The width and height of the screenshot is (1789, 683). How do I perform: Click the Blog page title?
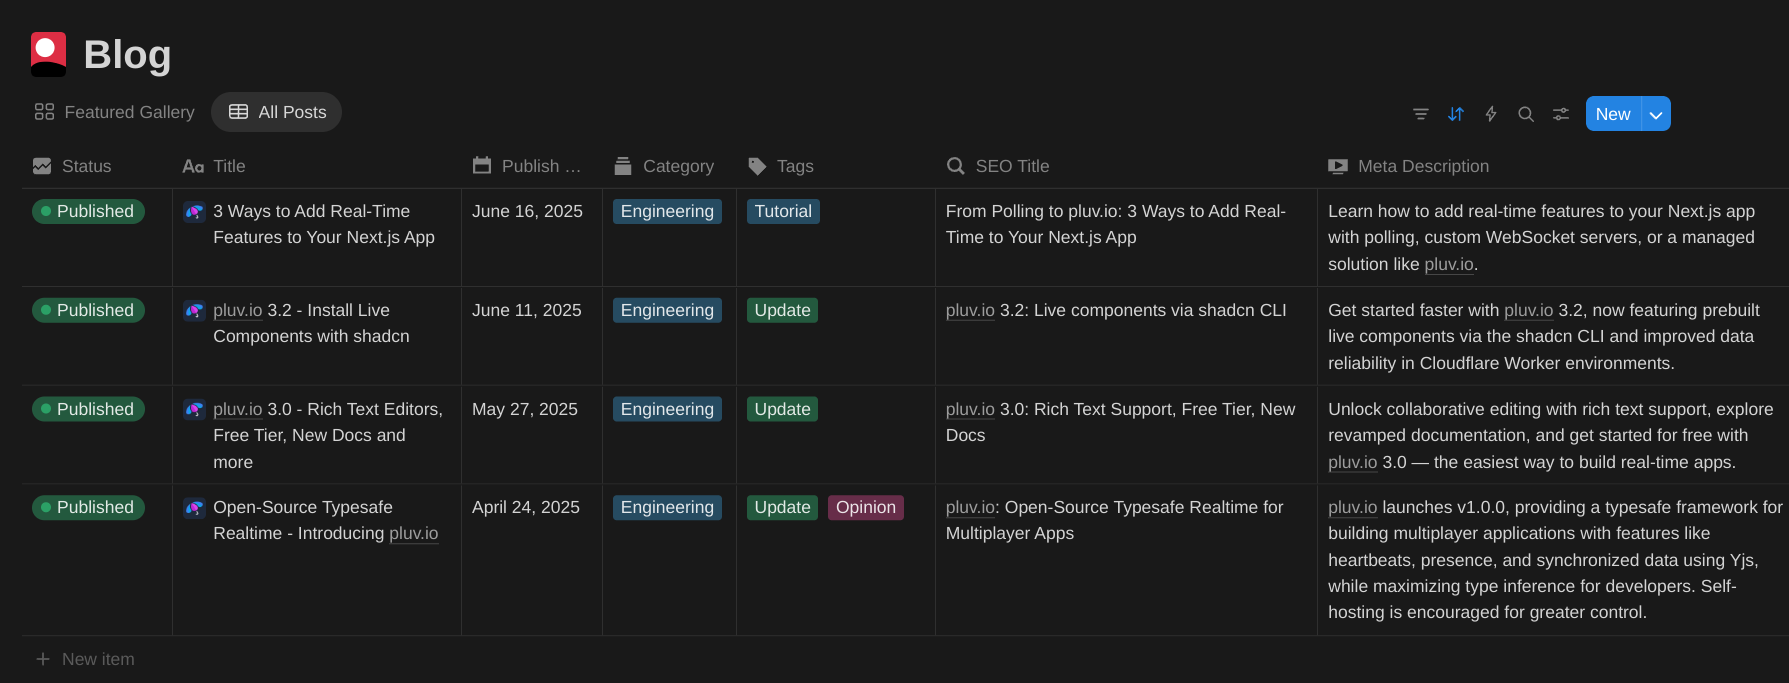[x=127, y=54]
